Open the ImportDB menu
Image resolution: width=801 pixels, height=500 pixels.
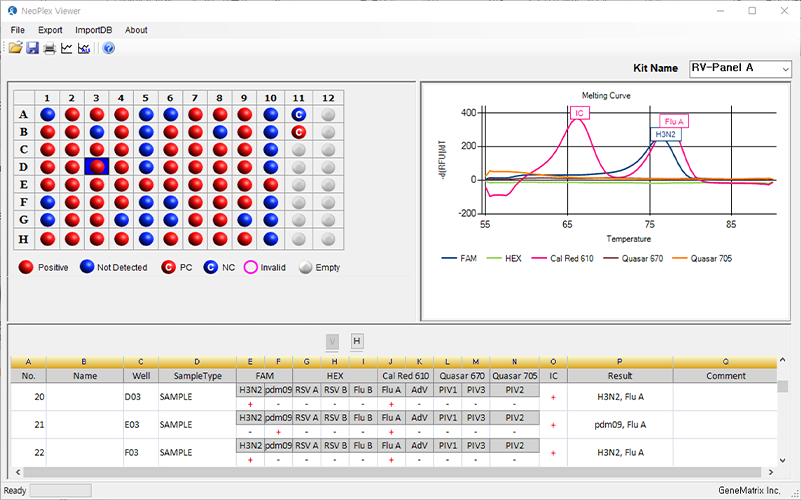pos(94,30)
